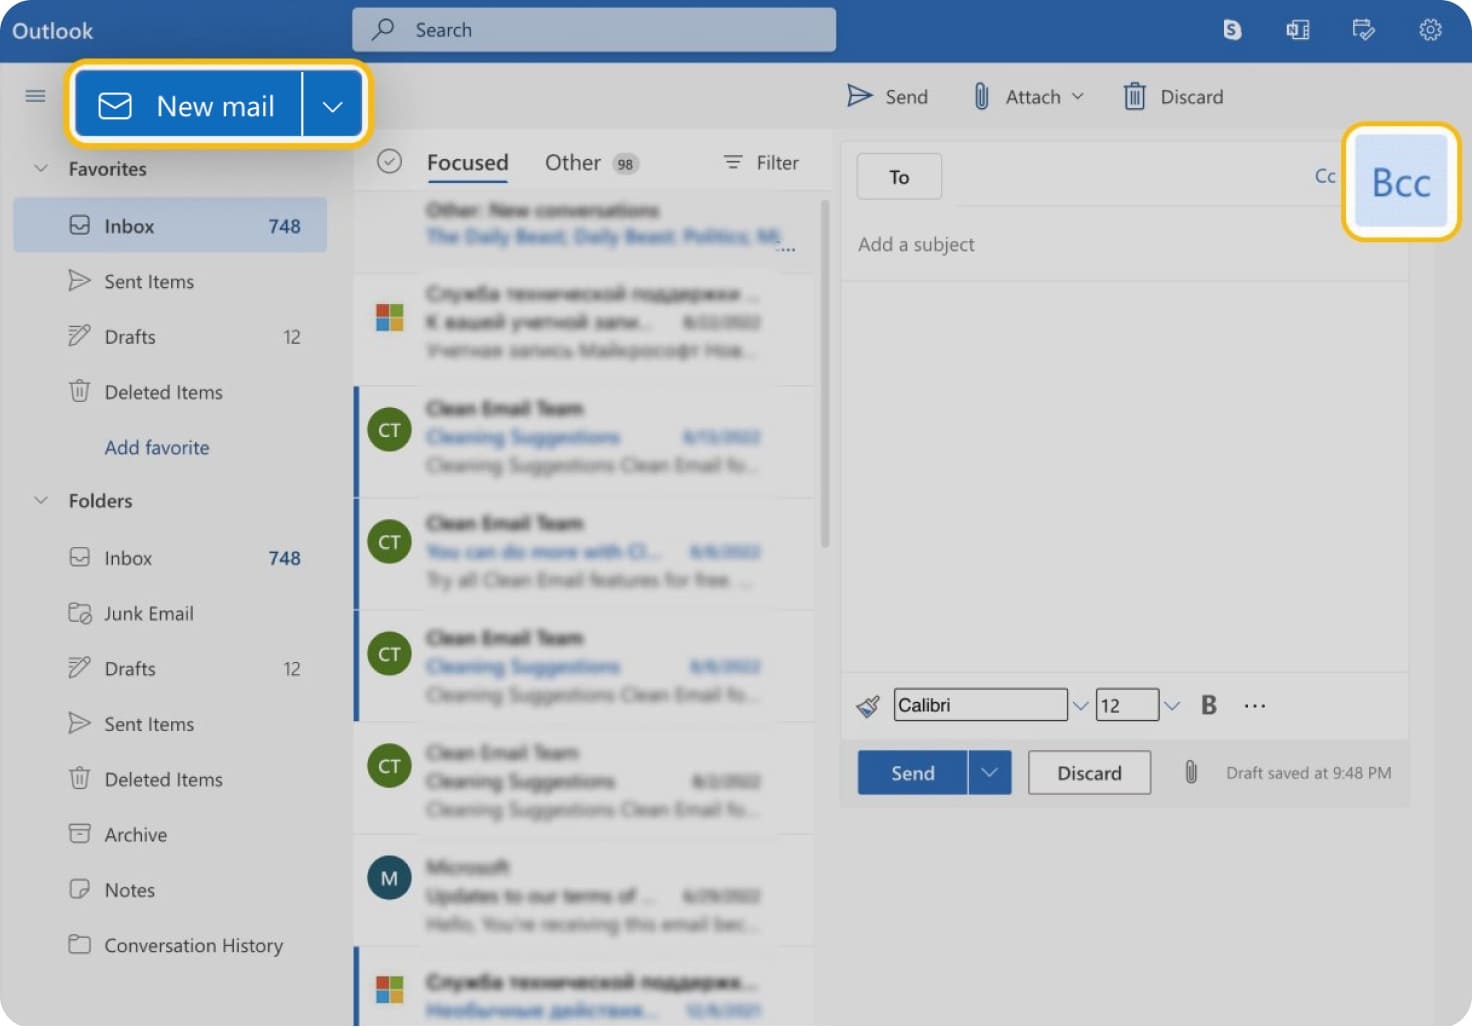Switch to the Other tab

[x=572, y=162]
